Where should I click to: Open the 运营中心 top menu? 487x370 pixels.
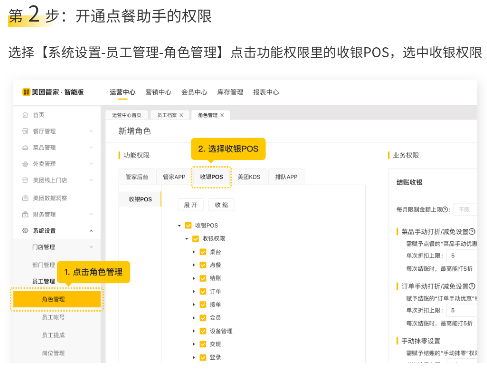122,92
